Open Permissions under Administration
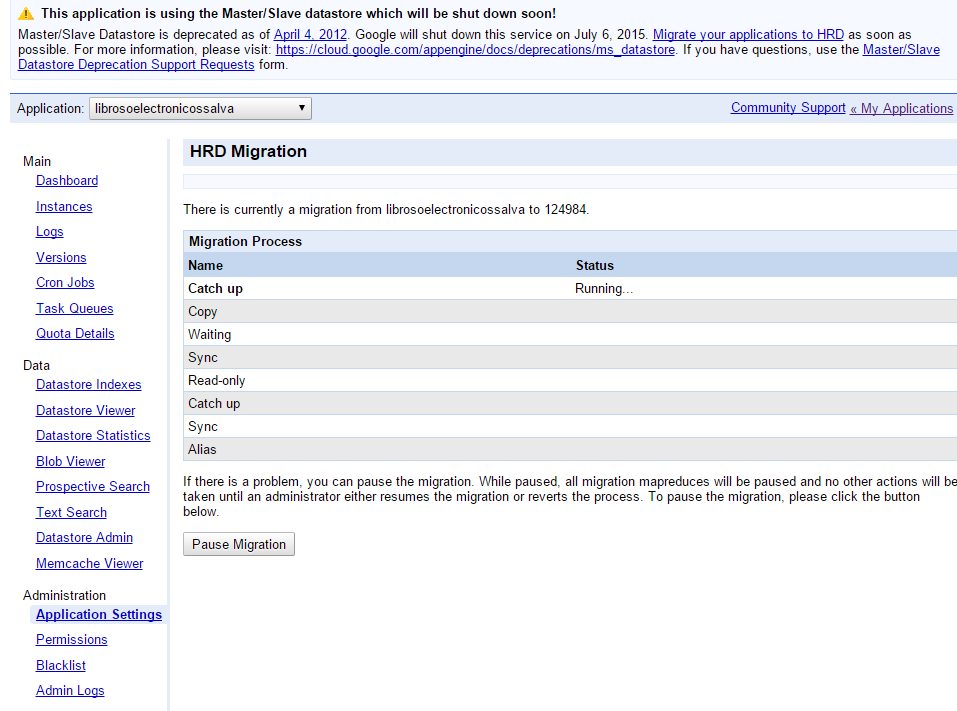 click(x=72, y=640)
